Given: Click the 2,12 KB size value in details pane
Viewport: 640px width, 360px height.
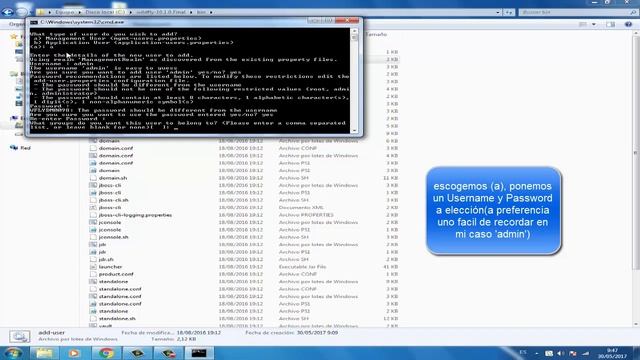Looking at the screenshot, I should coord(186,339).
